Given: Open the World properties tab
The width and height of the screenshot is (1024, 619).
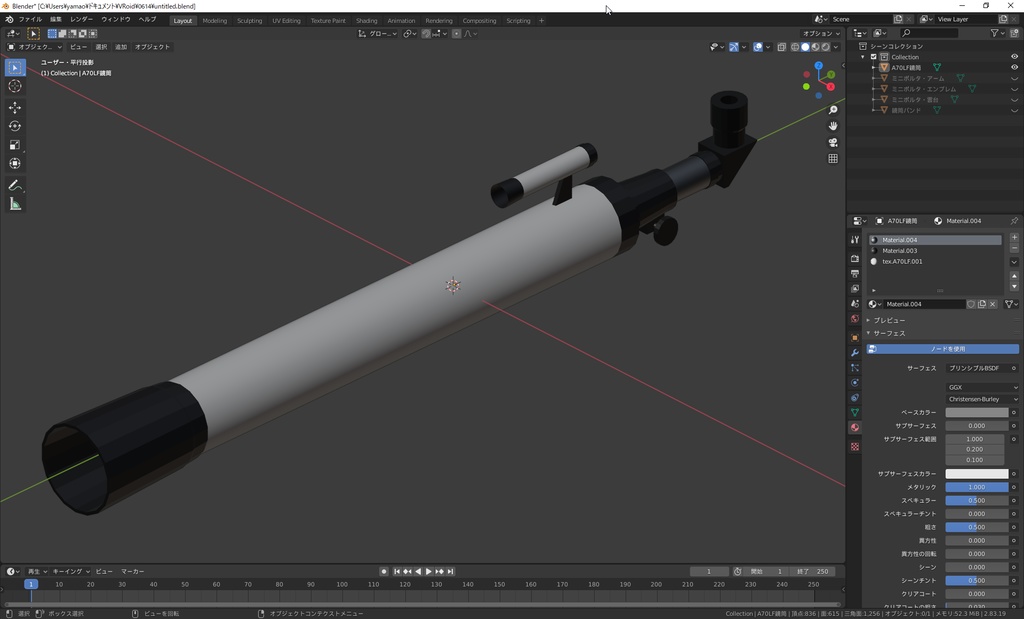Looking at the screenshot, I should [855, 319].
